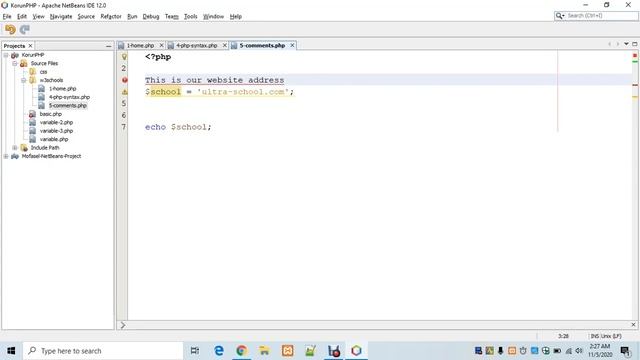Open the Navigate menu
The height and width of the screenshot is (360, 640).
(61, 16)
